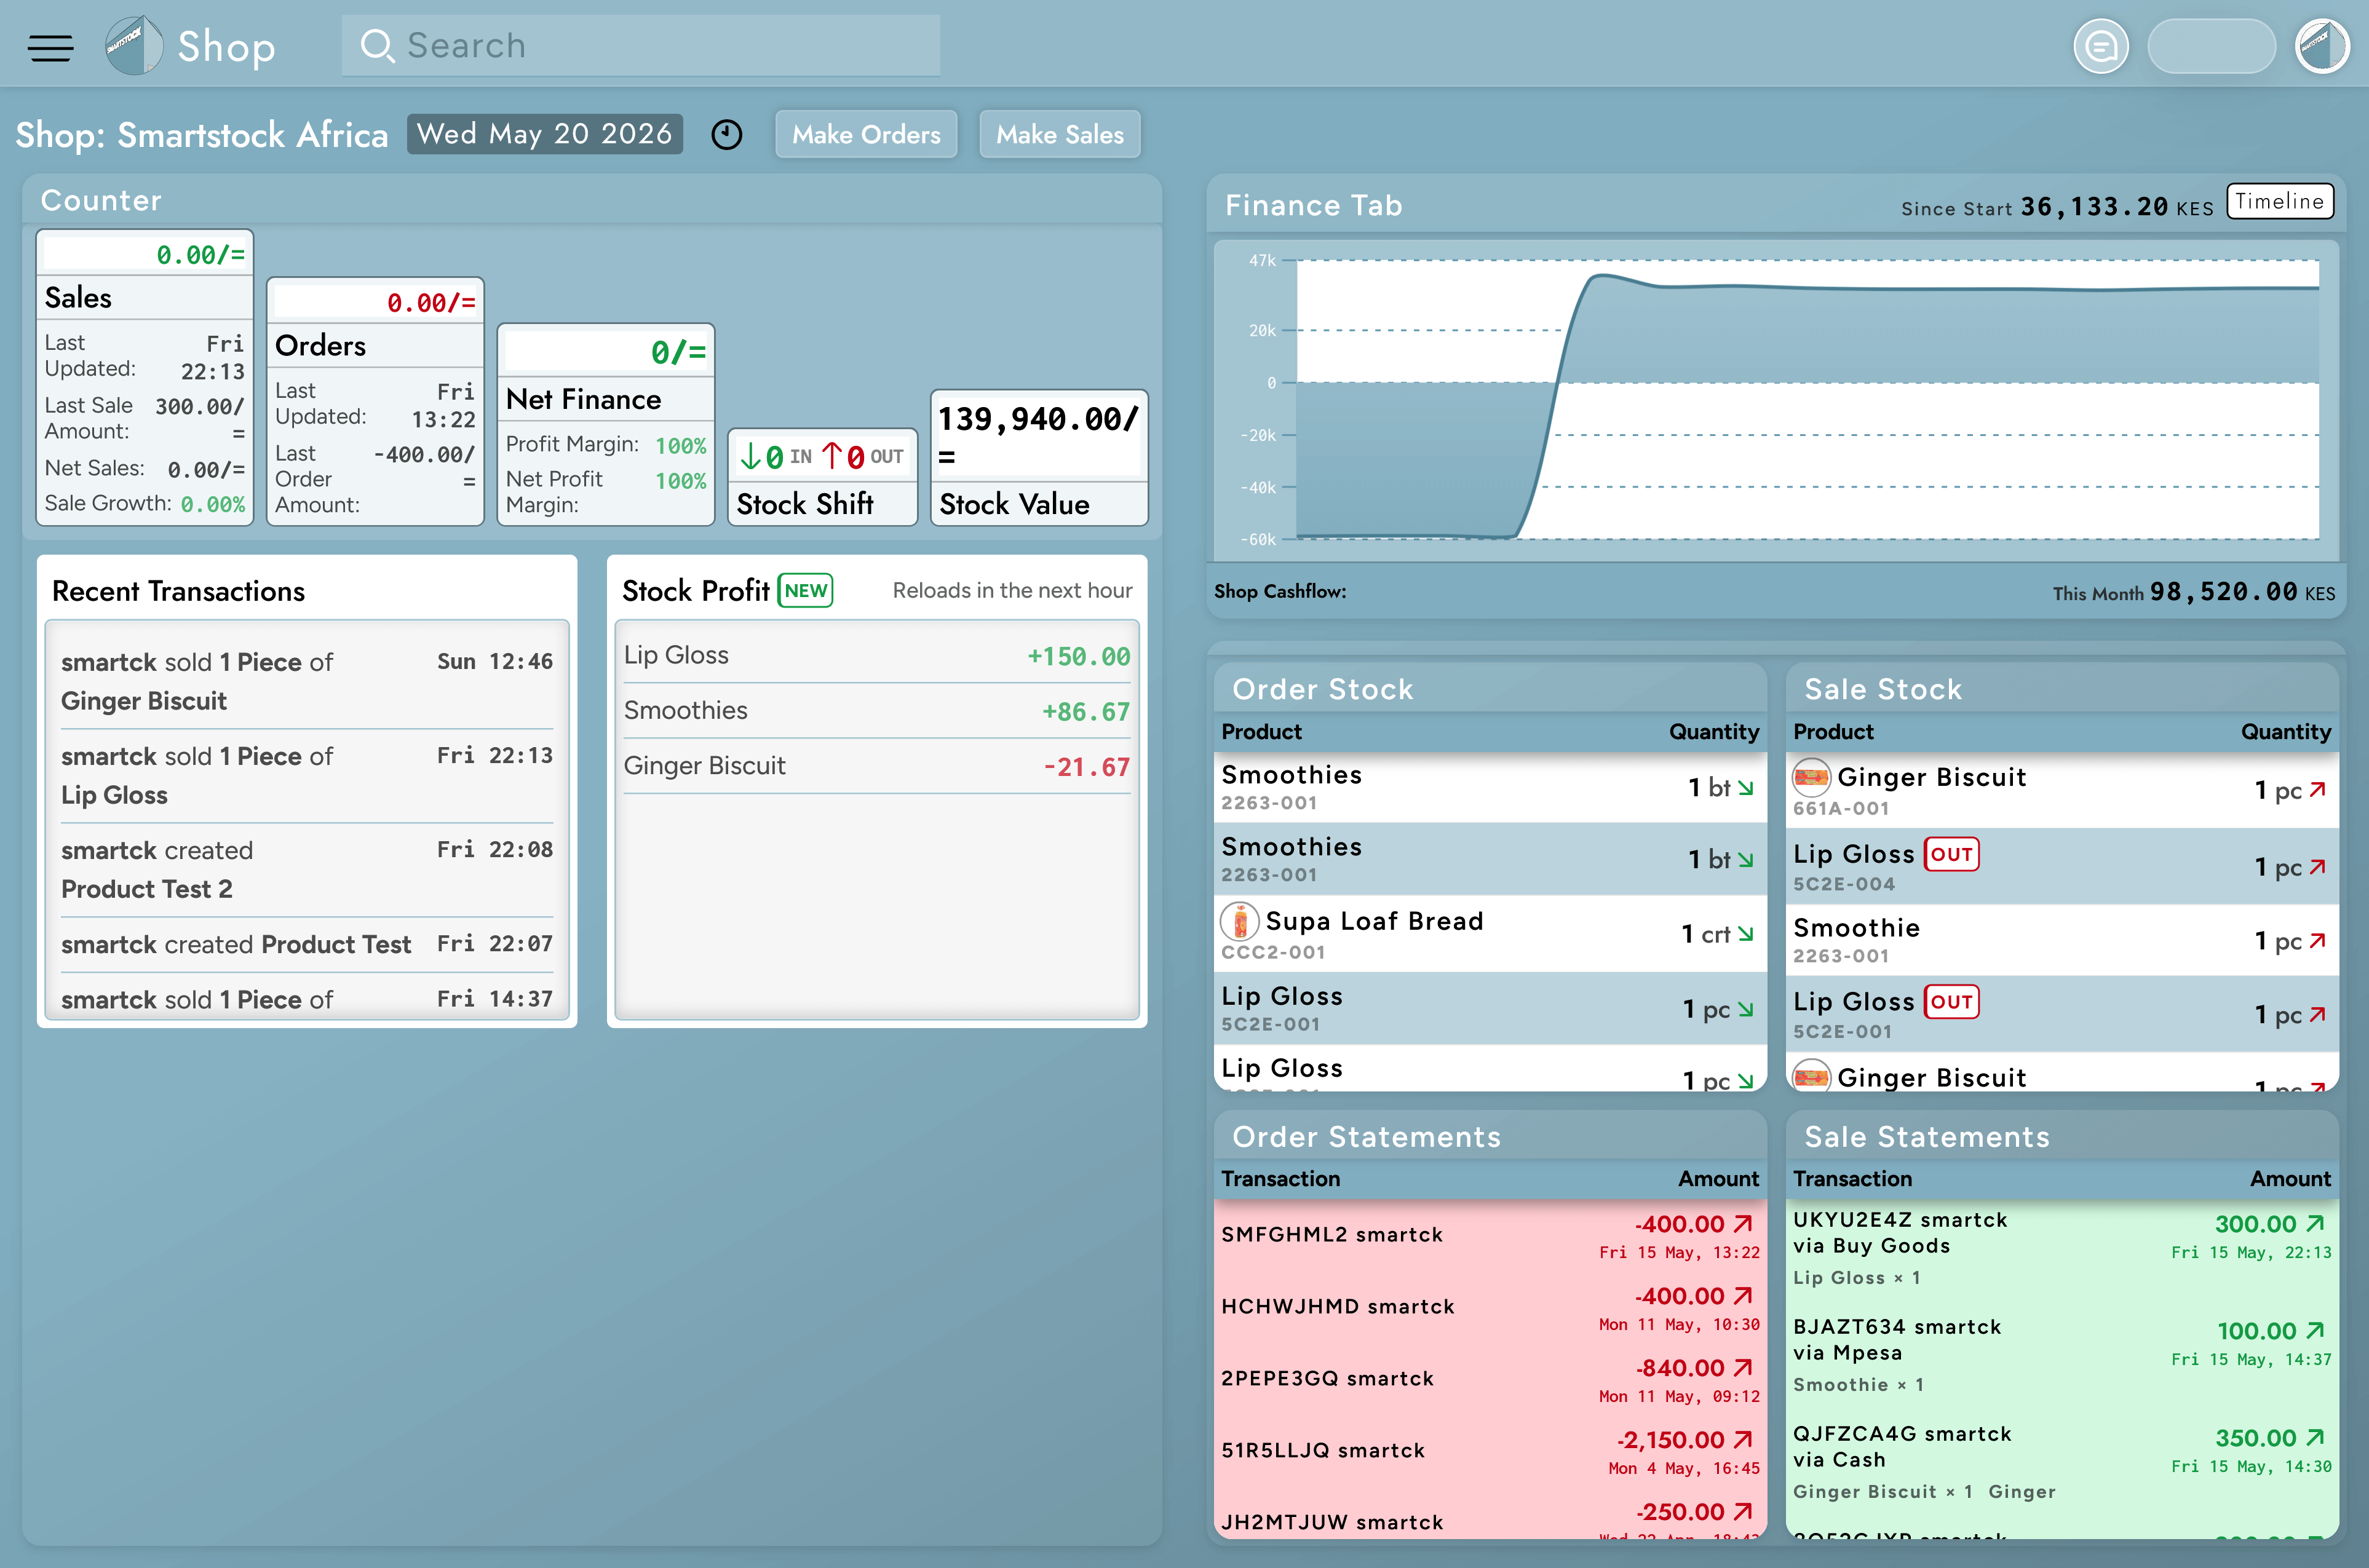
Task: Select Ginger Biscuit -21.67 profit row
Action: [x=877, y=767]
